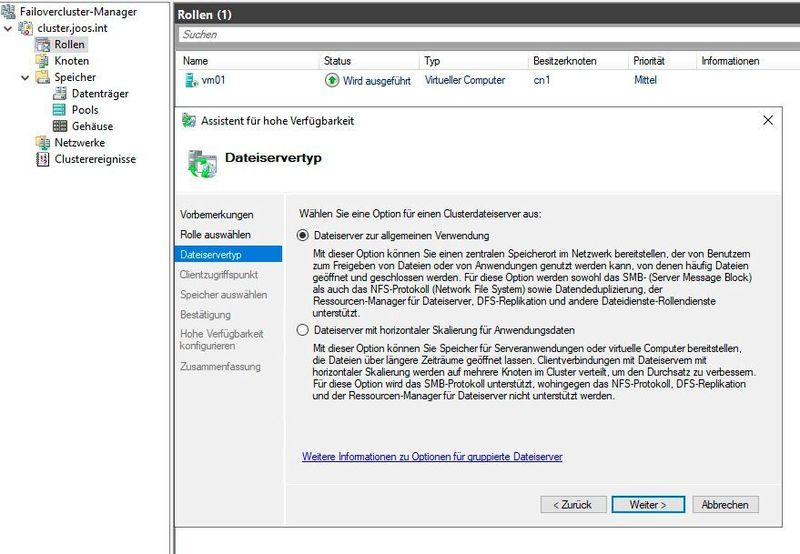
Task: Select the Gehäuse tree item label
Action: (x=92, y=126)
